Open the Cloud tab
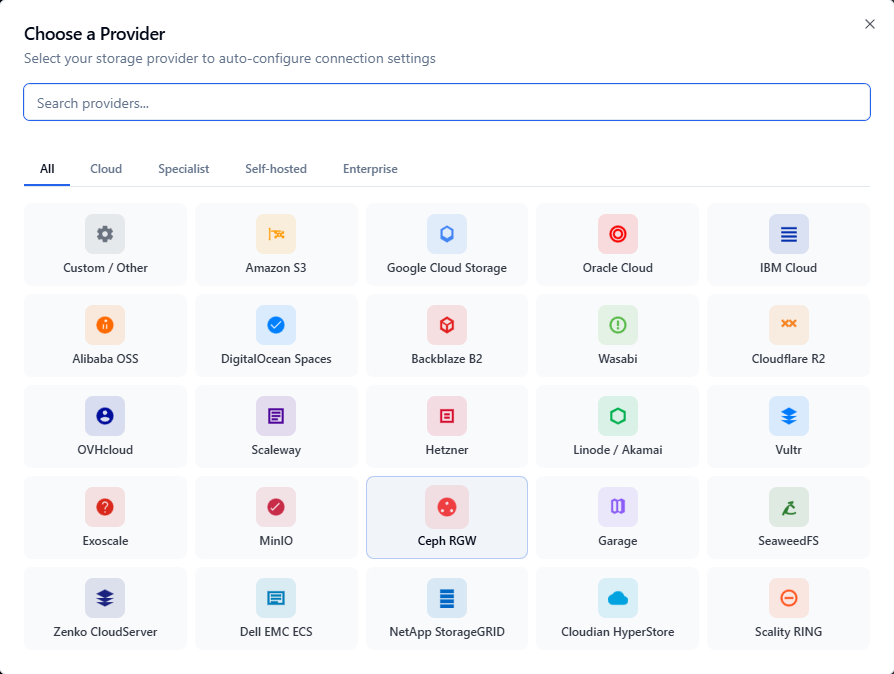This screenshot has width=894, height=674. 106,169
